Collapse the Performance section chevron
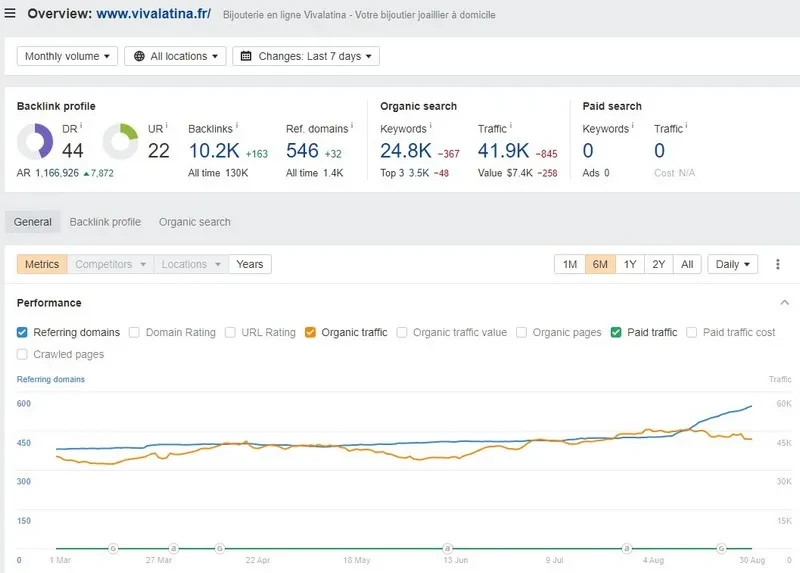 785,303
